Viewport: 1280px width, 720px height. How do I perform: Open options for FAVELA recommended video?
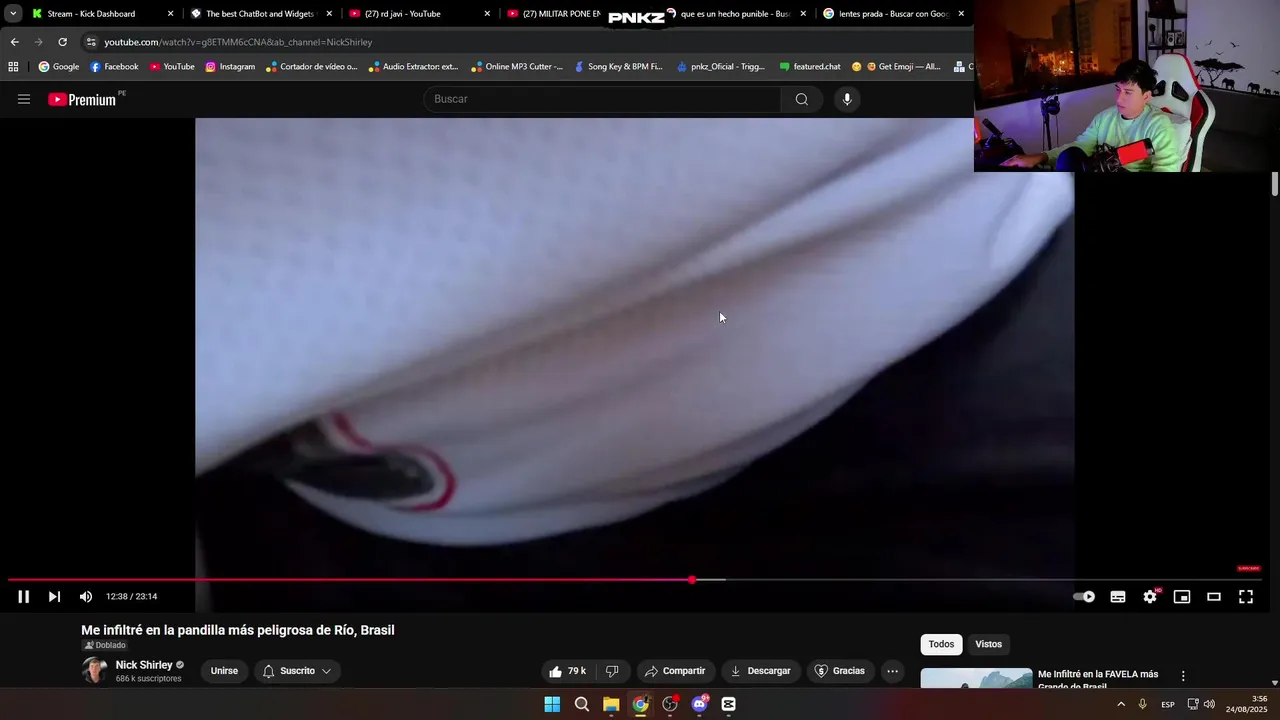(x=1183, y=676)
